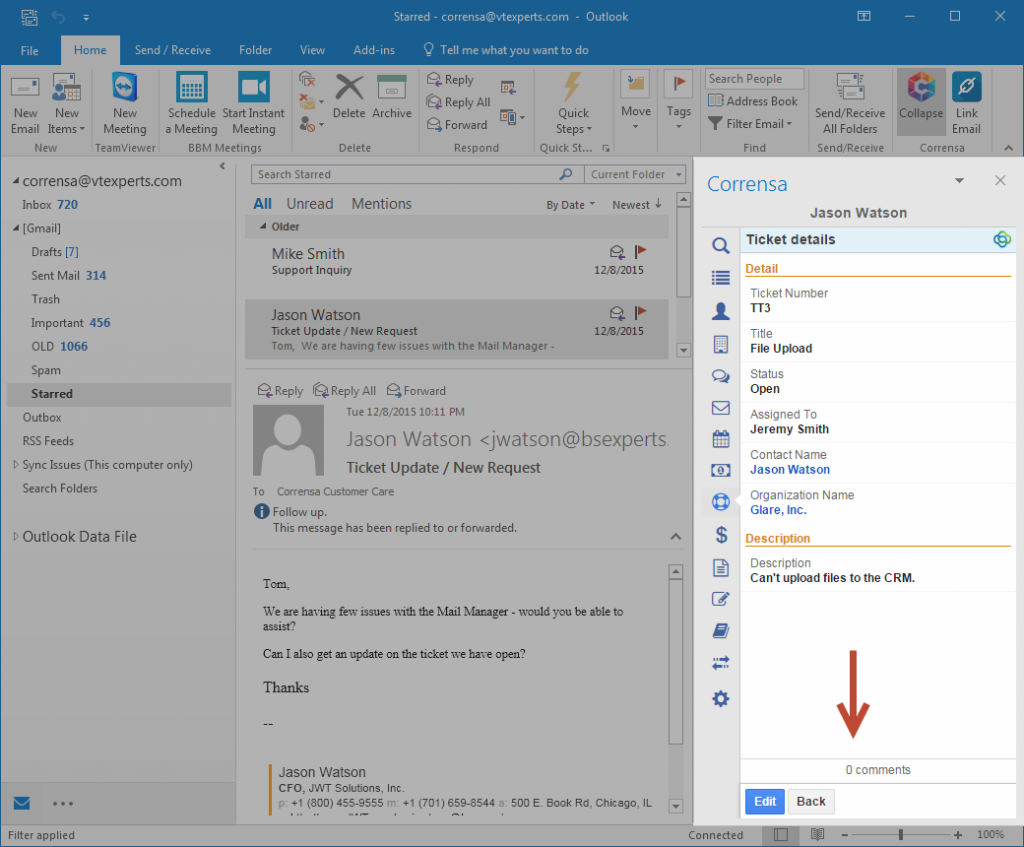Open the Corrensa settings gear icon

[720, 699]
